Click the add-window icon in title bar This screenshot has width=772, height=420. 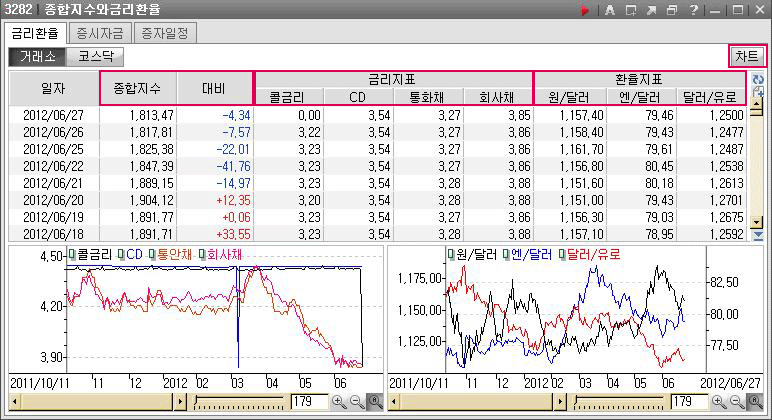pyautogui.click(x=630, y=10)
